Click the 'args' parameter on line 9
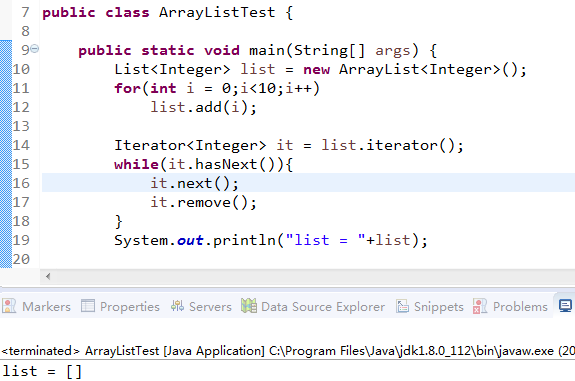Viewport: 575px width, 381px height. [x=392, y=51]
